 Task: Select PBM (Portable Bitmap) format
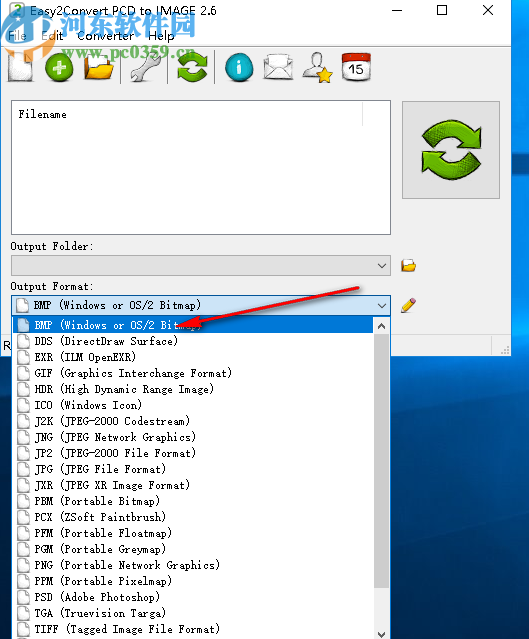click(x=193, y=501)
